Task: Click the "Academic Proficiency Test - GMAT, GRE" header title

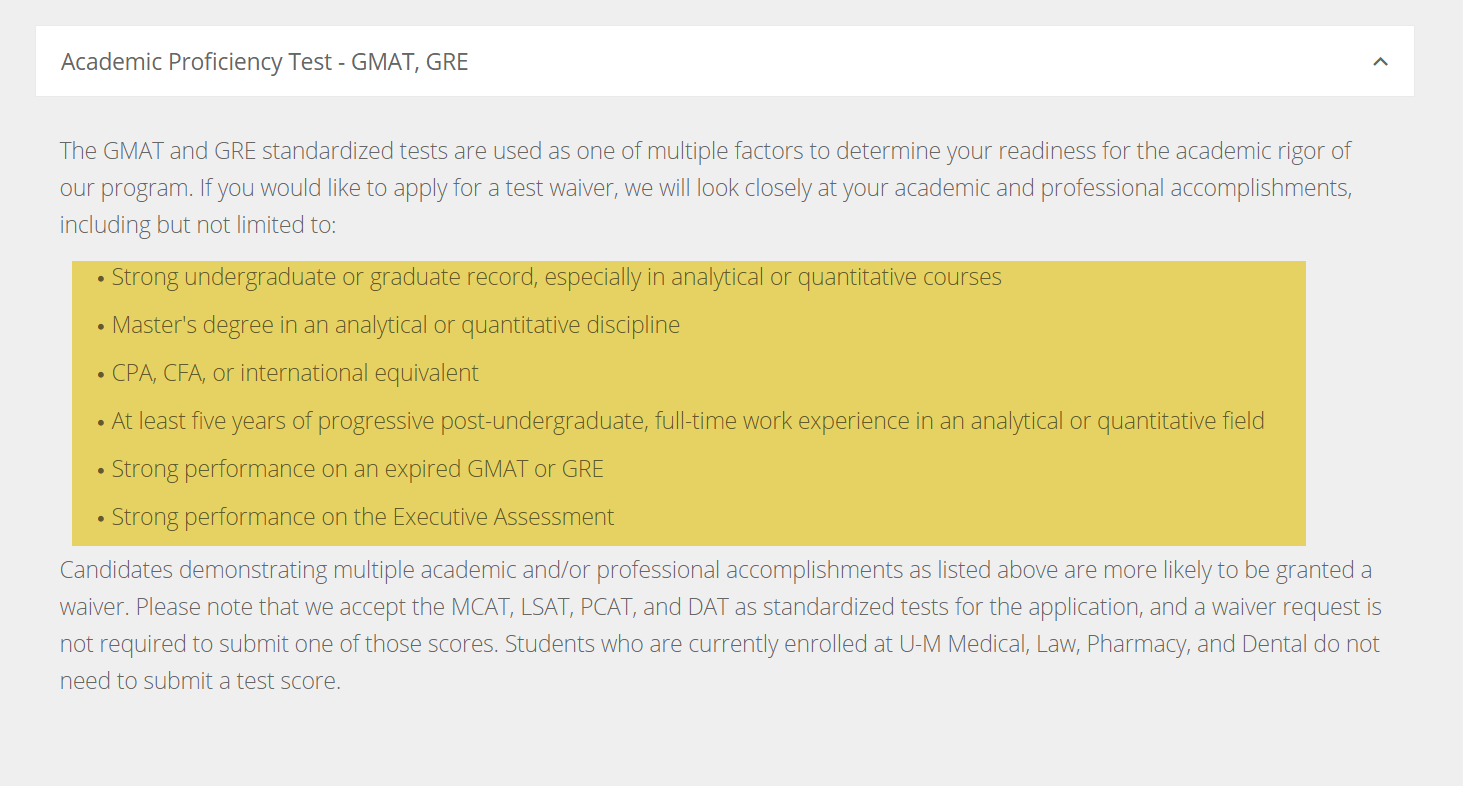Action: (x=264, y=62)
